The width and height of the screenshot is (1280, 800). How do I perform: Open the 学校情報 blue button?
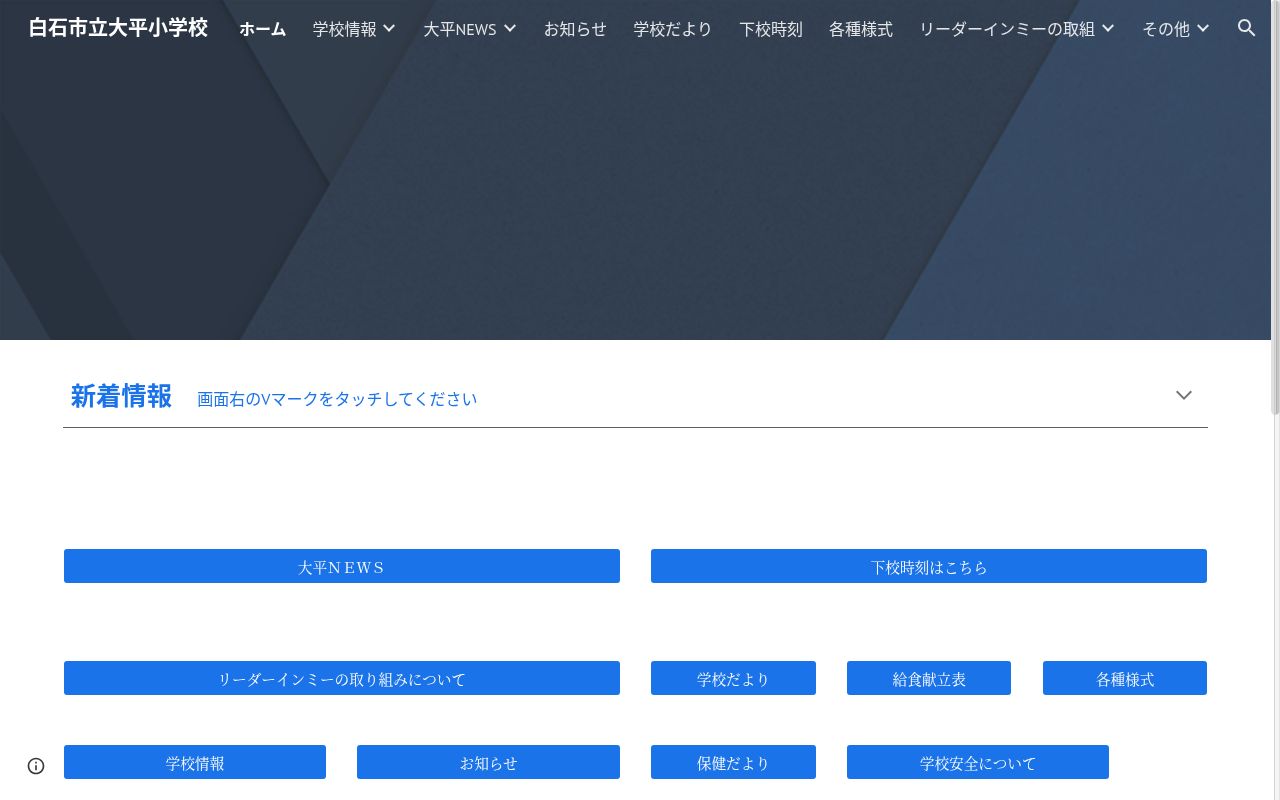[x=195, y=762]
